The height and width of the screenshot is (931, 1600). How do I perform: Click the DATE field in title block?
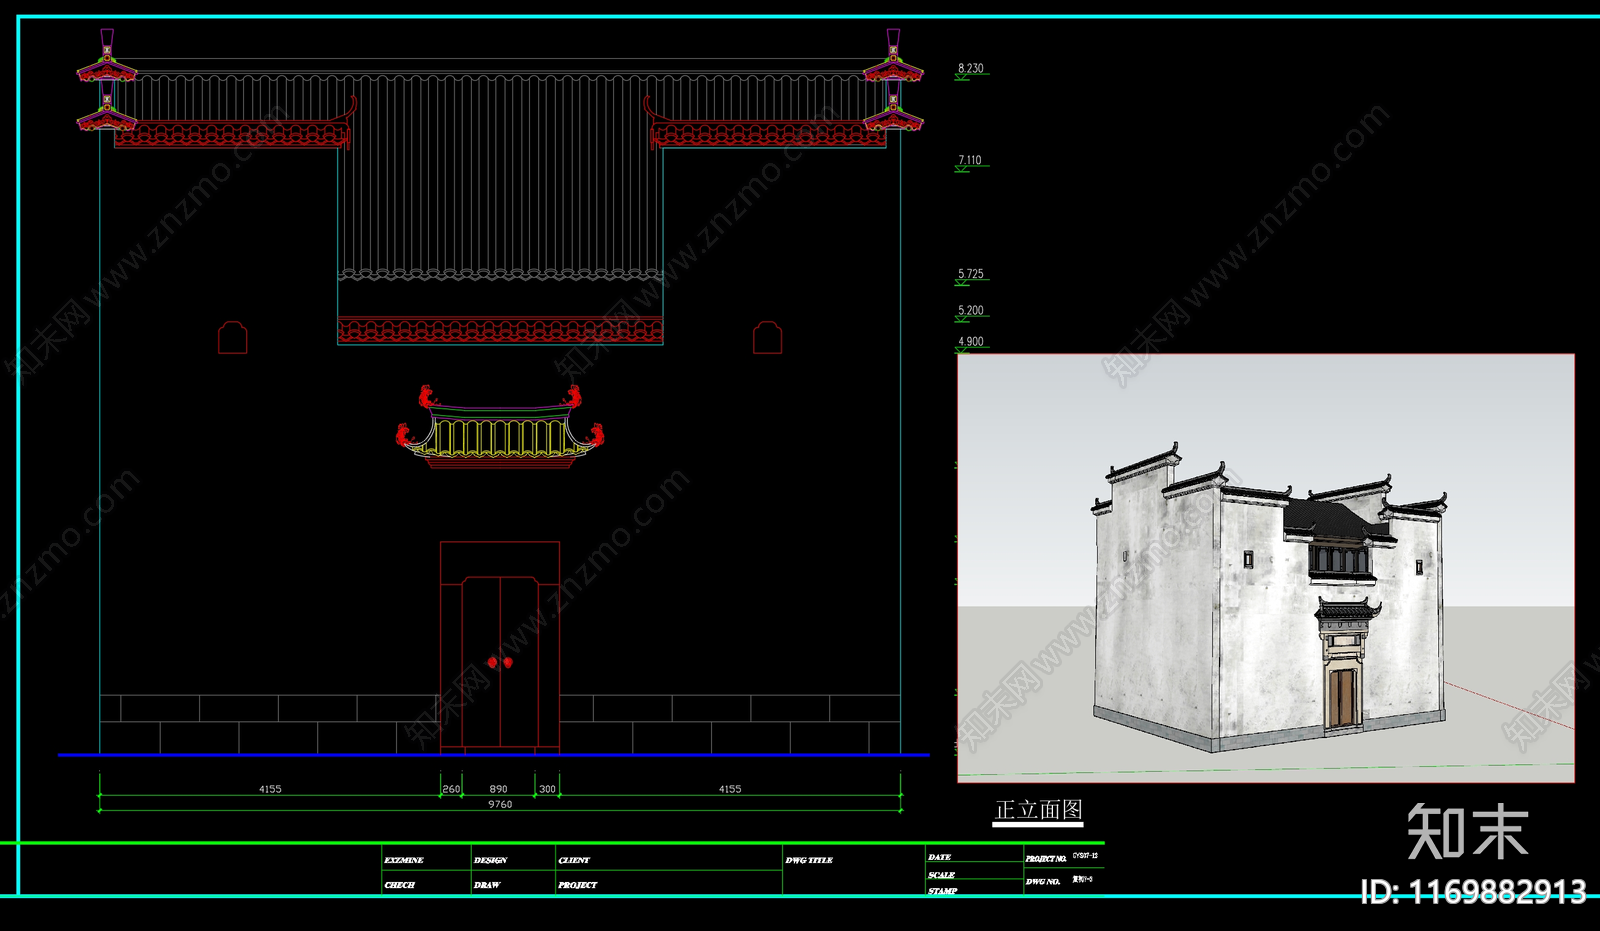pos(939,857)
